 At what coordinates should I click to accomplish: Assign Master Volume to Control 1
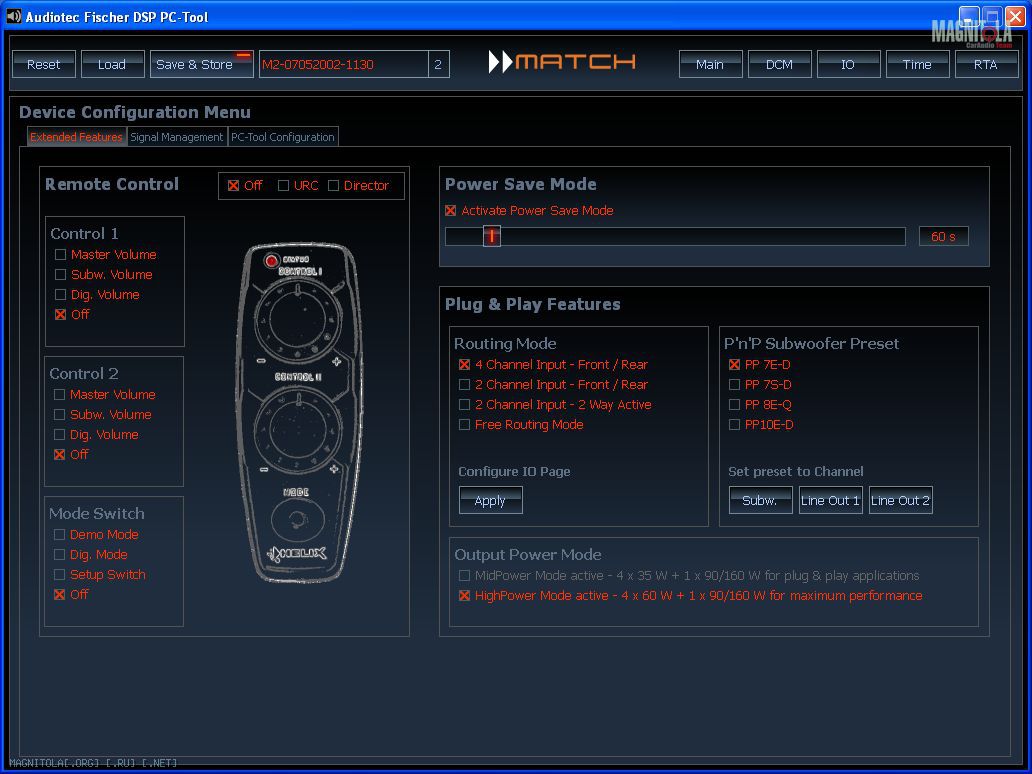click(61, 255)
